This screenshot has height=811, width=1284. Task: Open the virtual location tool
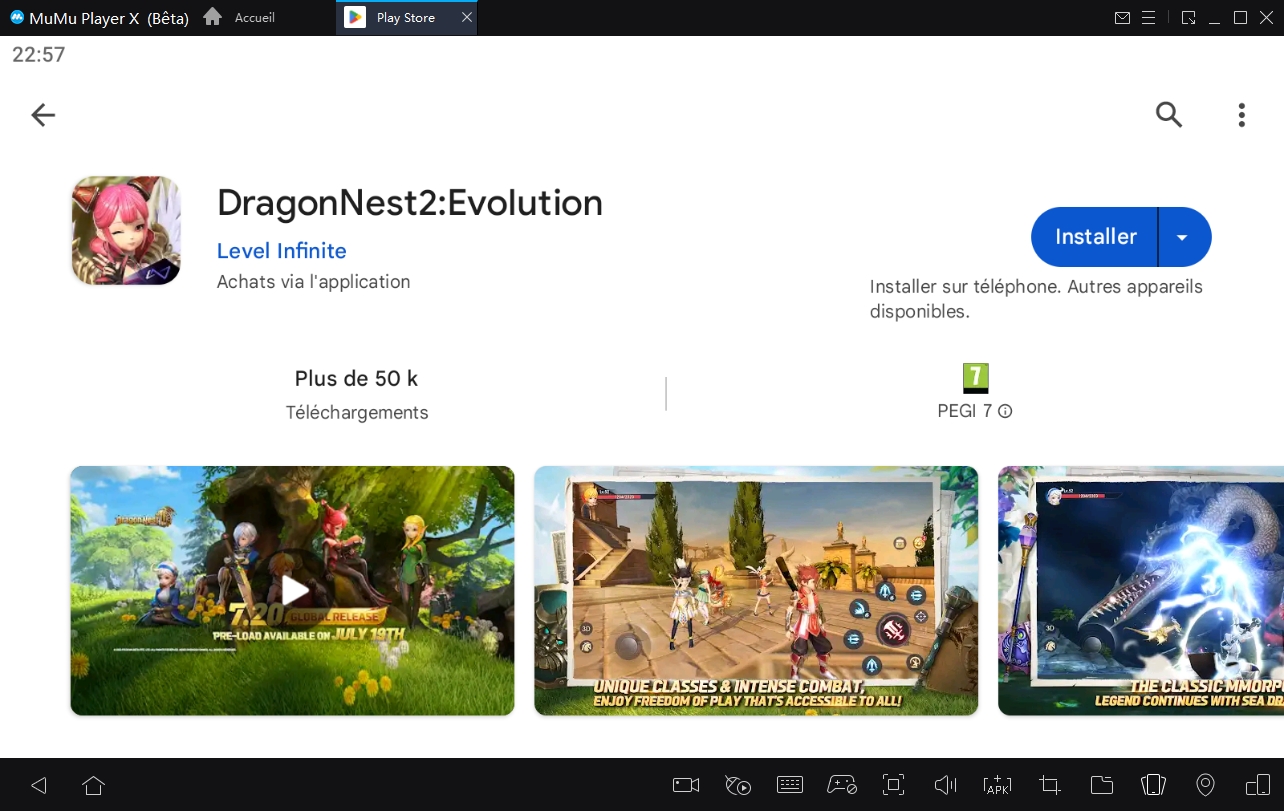coord(1205,785)
